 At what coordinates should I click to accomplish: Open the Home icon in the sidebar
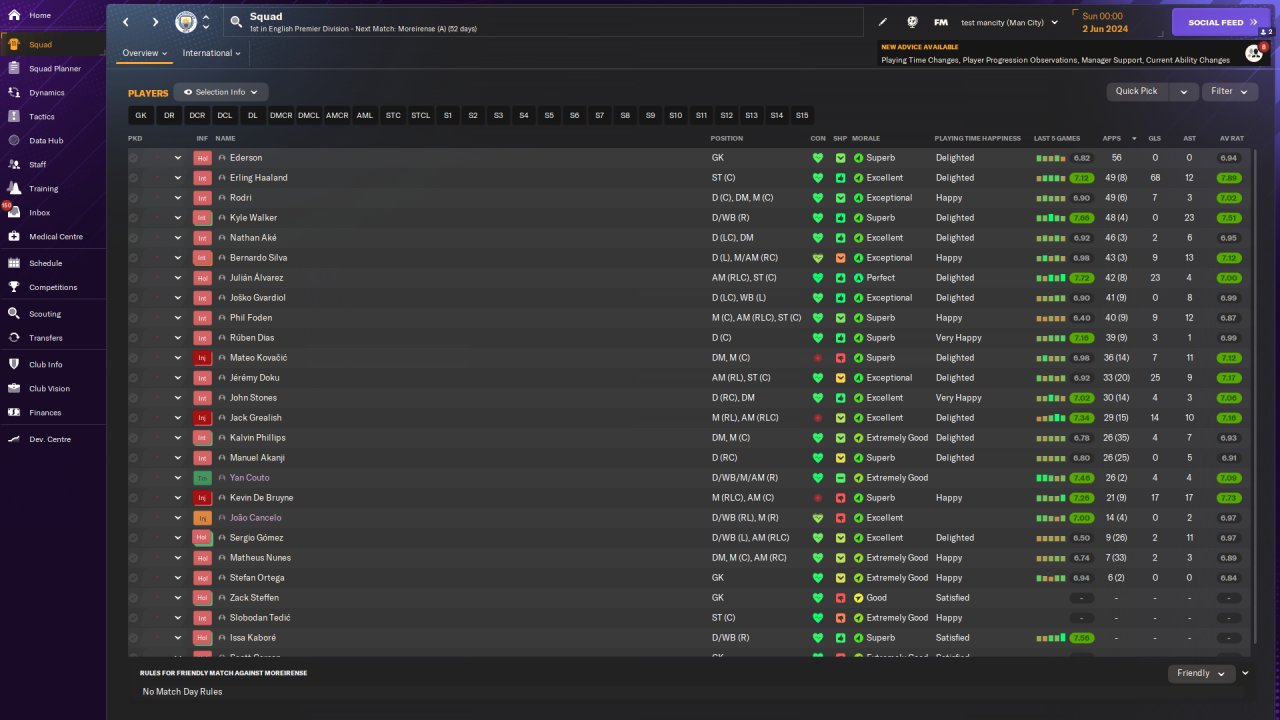click(x=14, y=15)
